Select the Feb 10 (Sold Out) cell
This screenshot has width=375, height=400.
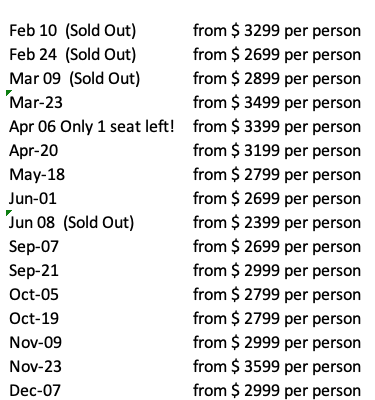(x=73, y=31)
